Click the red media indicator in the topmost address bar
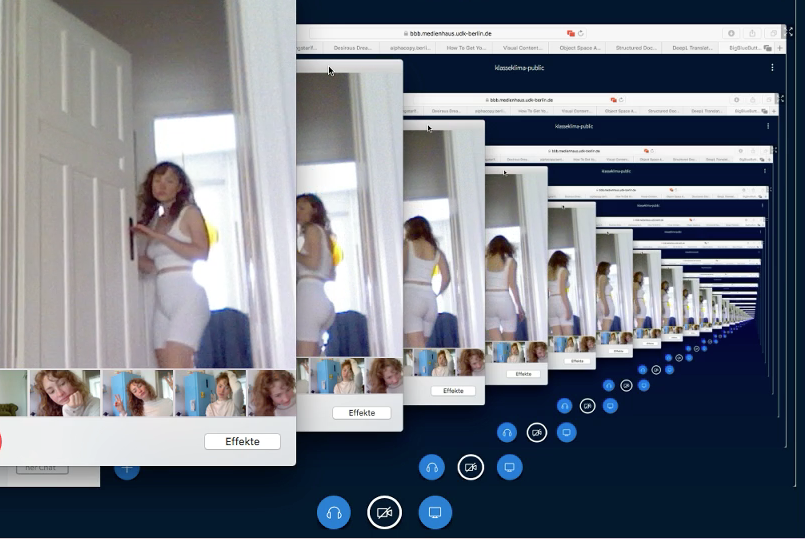 coord(571,33)
